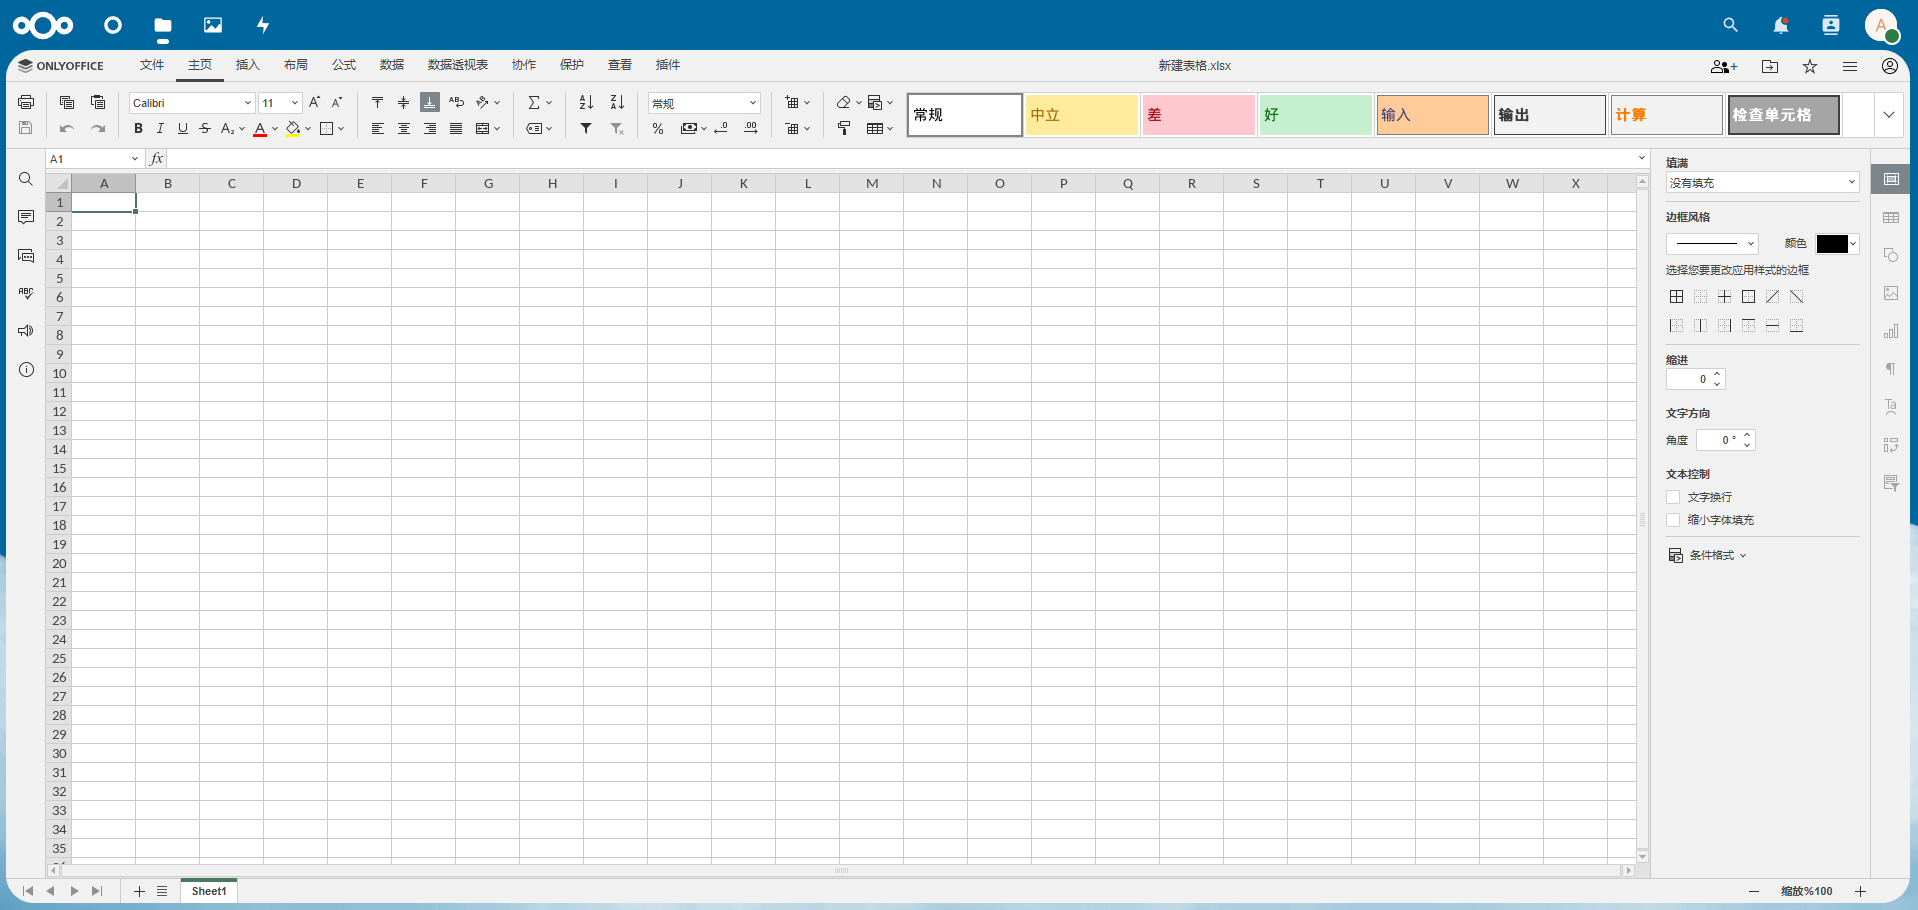Screen dimensions: 1918x910
Task: Enable the 缩小字体填充 checkbox
Action: click(1673, 520)
